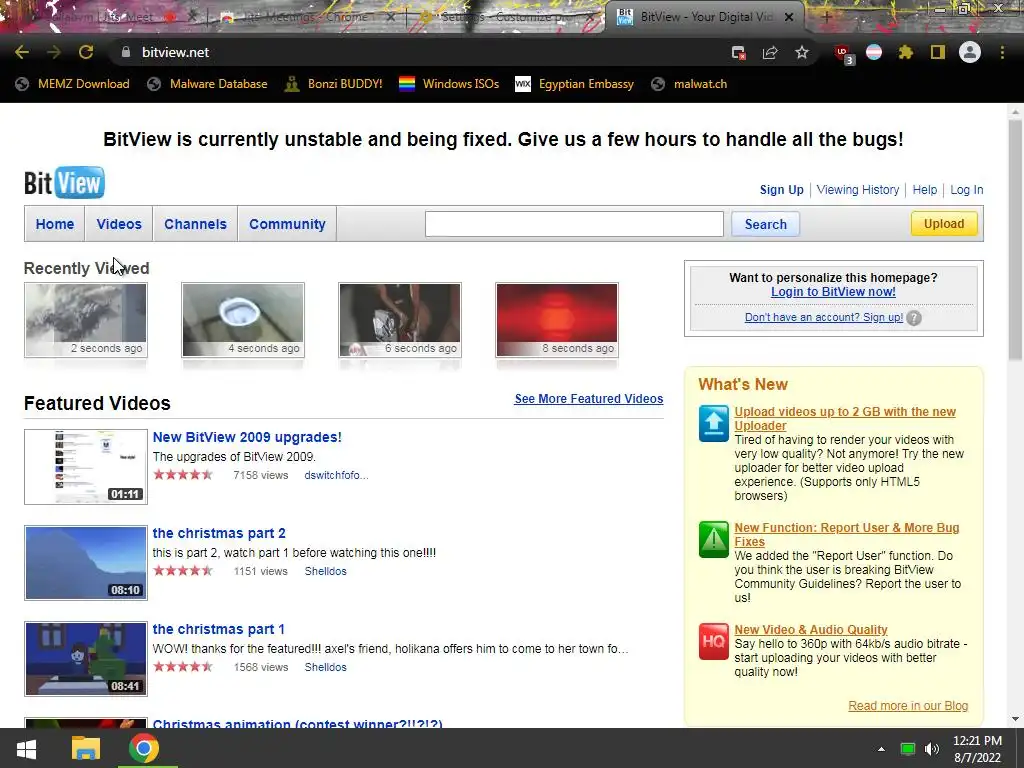Open the uBlock Origin extension icon
Screen dimensions: 1024x768
point(843,54)
